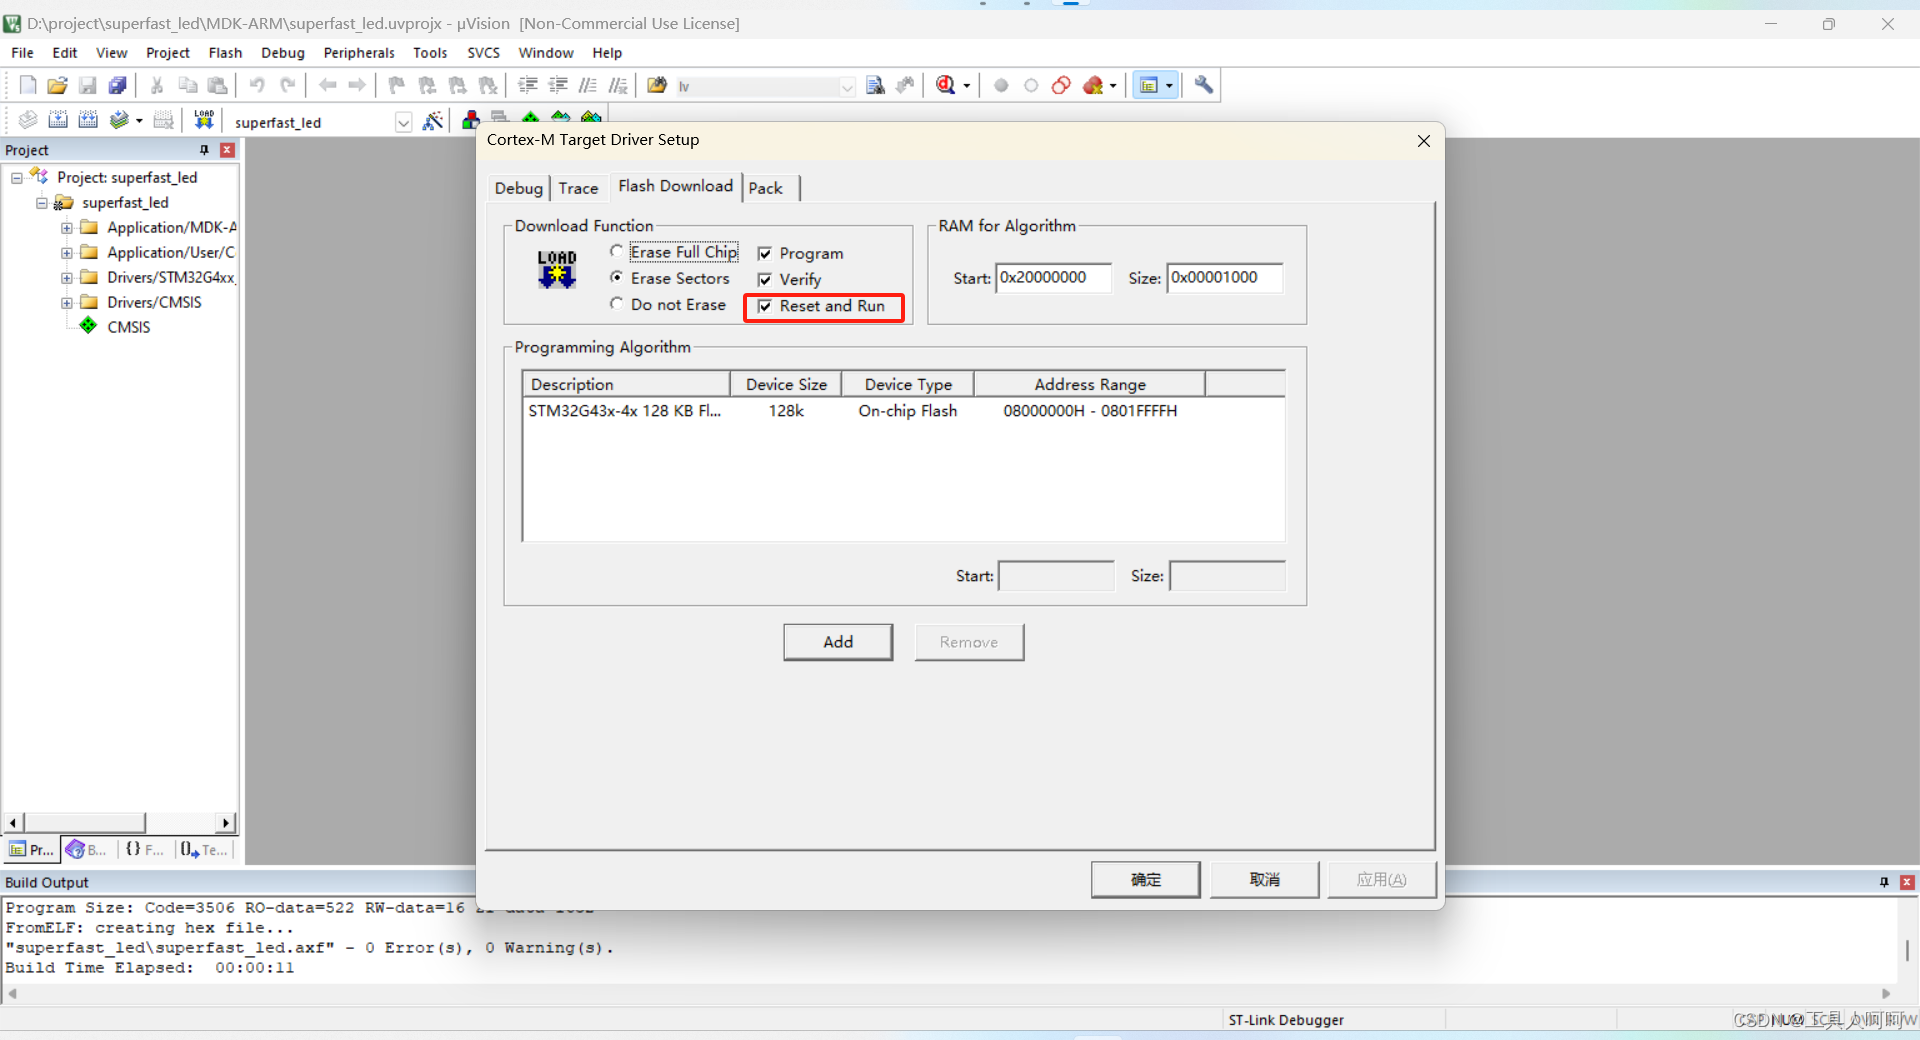This screenshot has width=1920, height=1040.
Task: Toggle the Reset and Run checkbox
Action: tap(765, 306)
